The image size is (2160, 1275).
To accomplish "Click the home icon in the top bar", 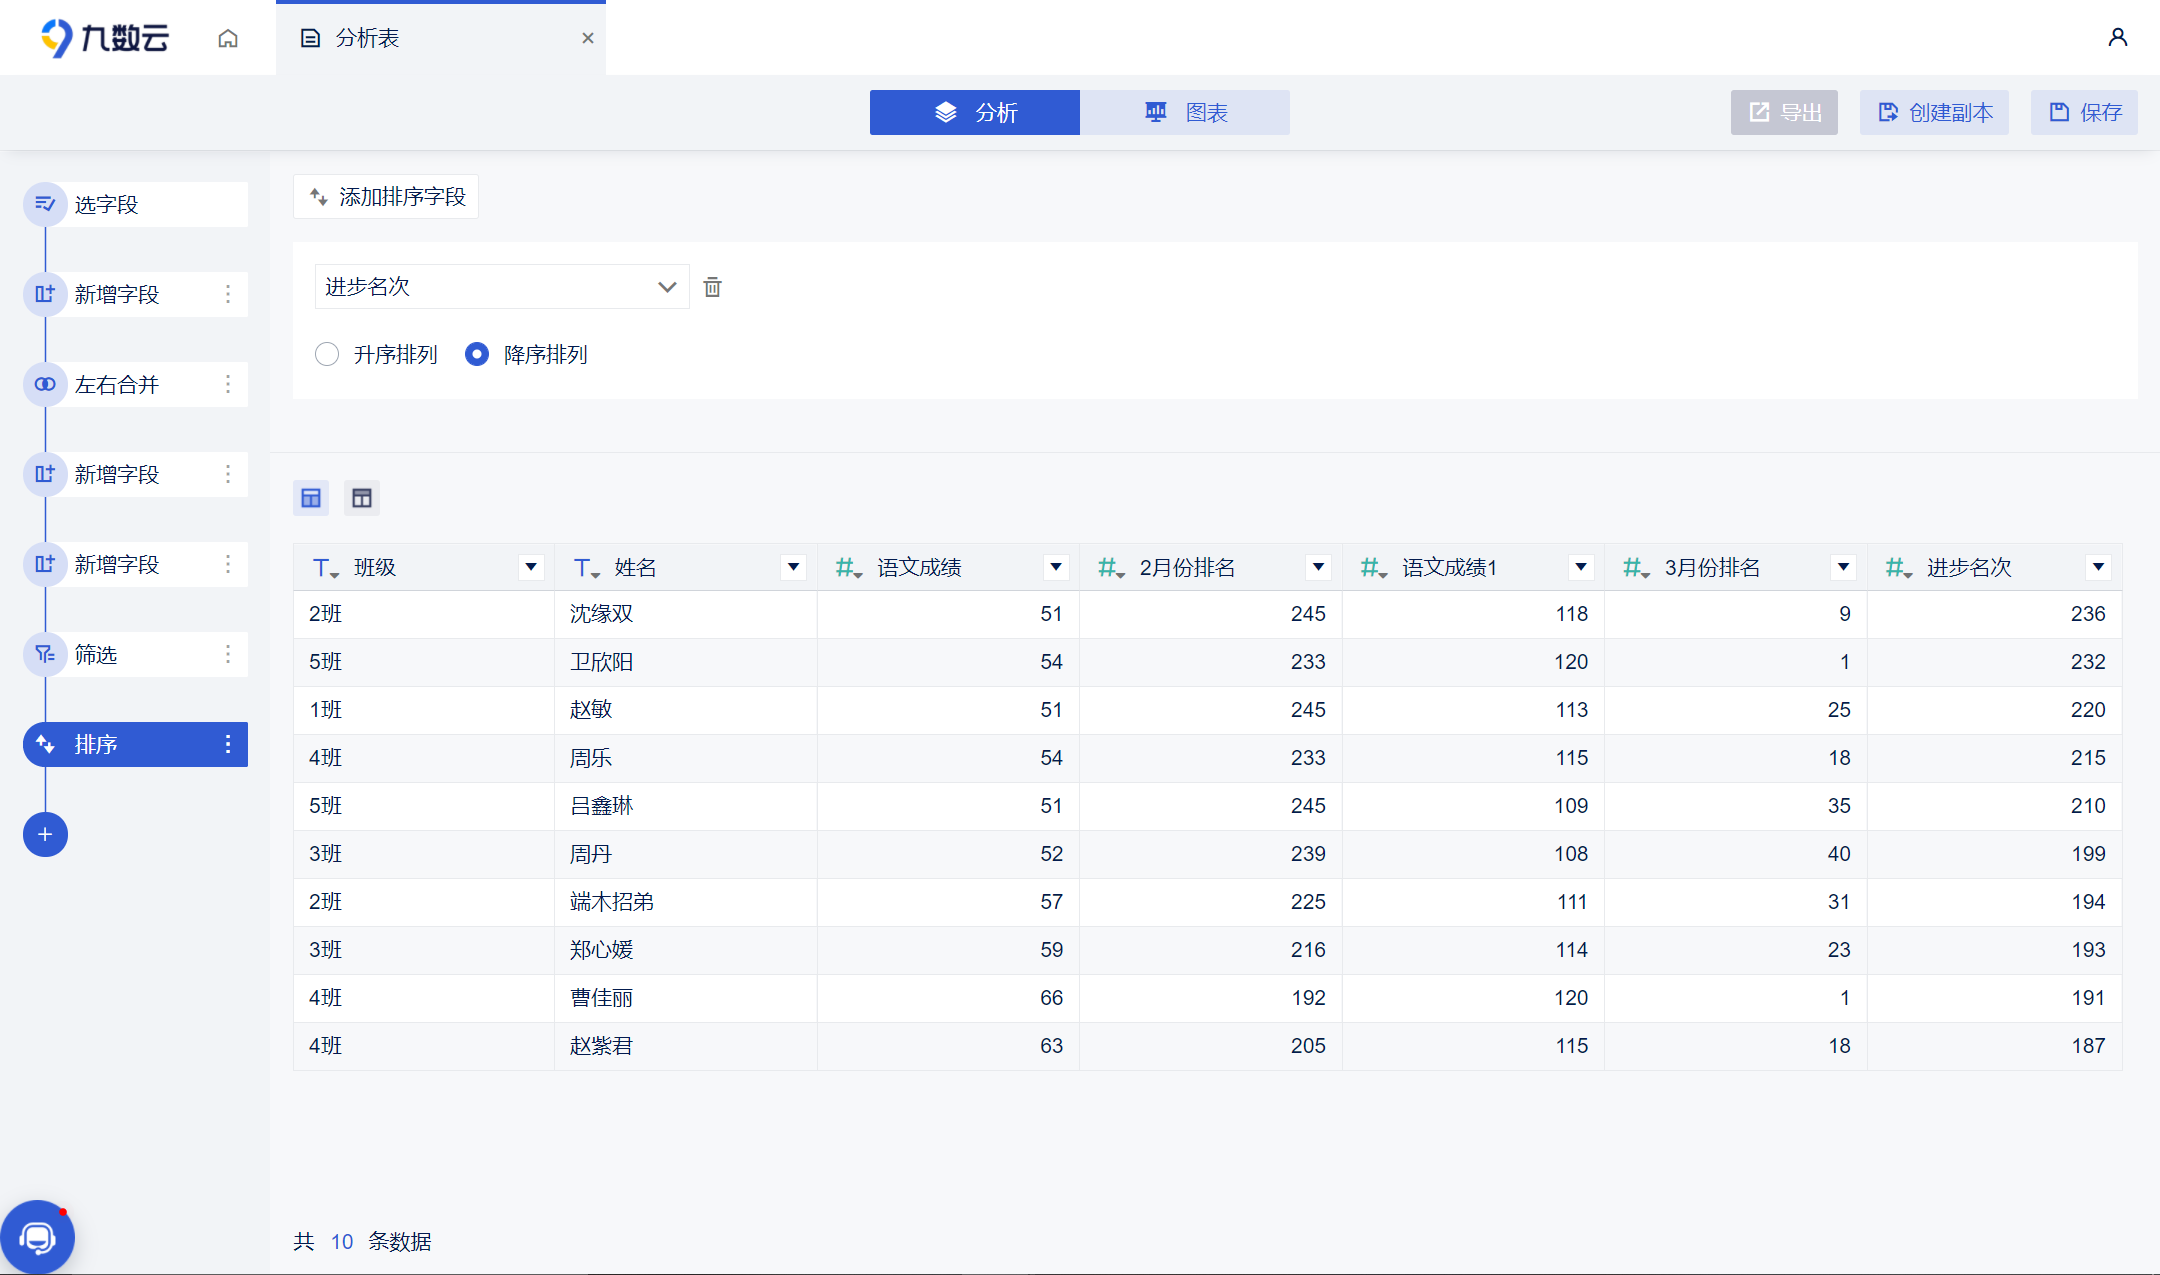I will (x=228, y=38).
